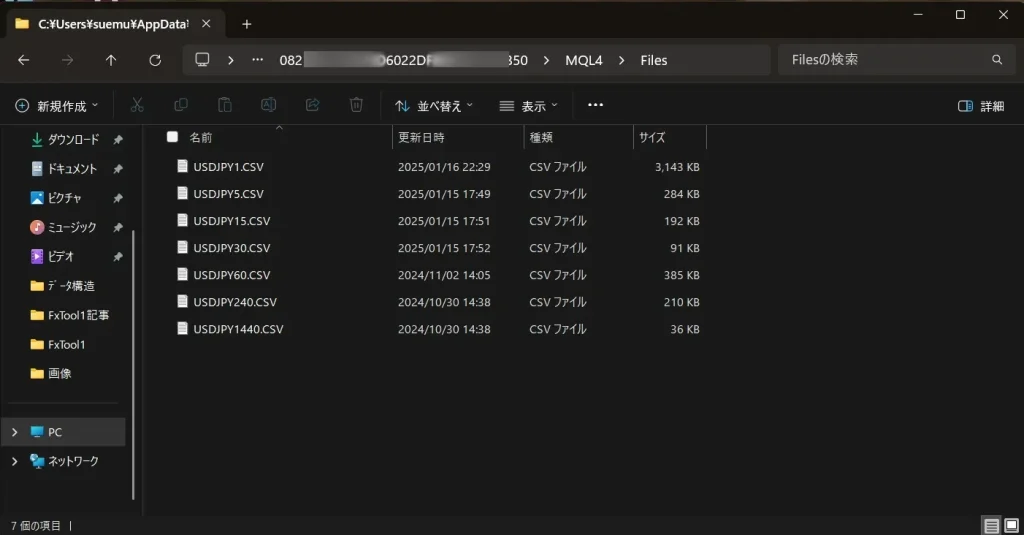Go back with the left arrow
Image resolution: width=1024 pixels, height=535 pixels.
[24, 60]
